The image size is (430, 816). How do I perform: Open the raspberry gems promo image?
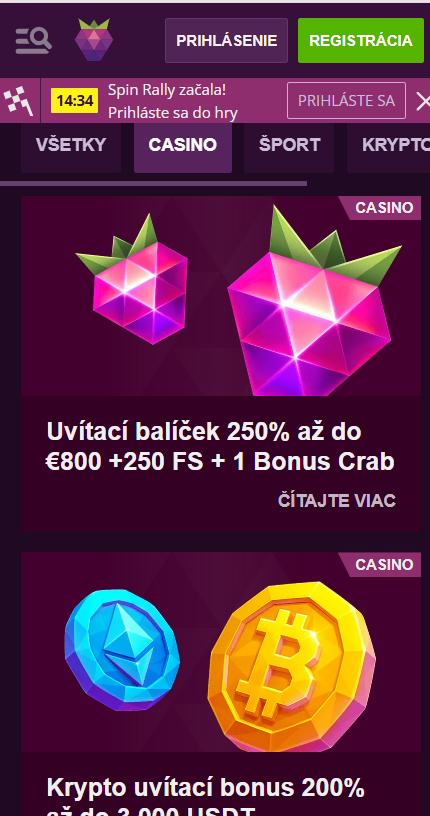click(x=221, y=296)
